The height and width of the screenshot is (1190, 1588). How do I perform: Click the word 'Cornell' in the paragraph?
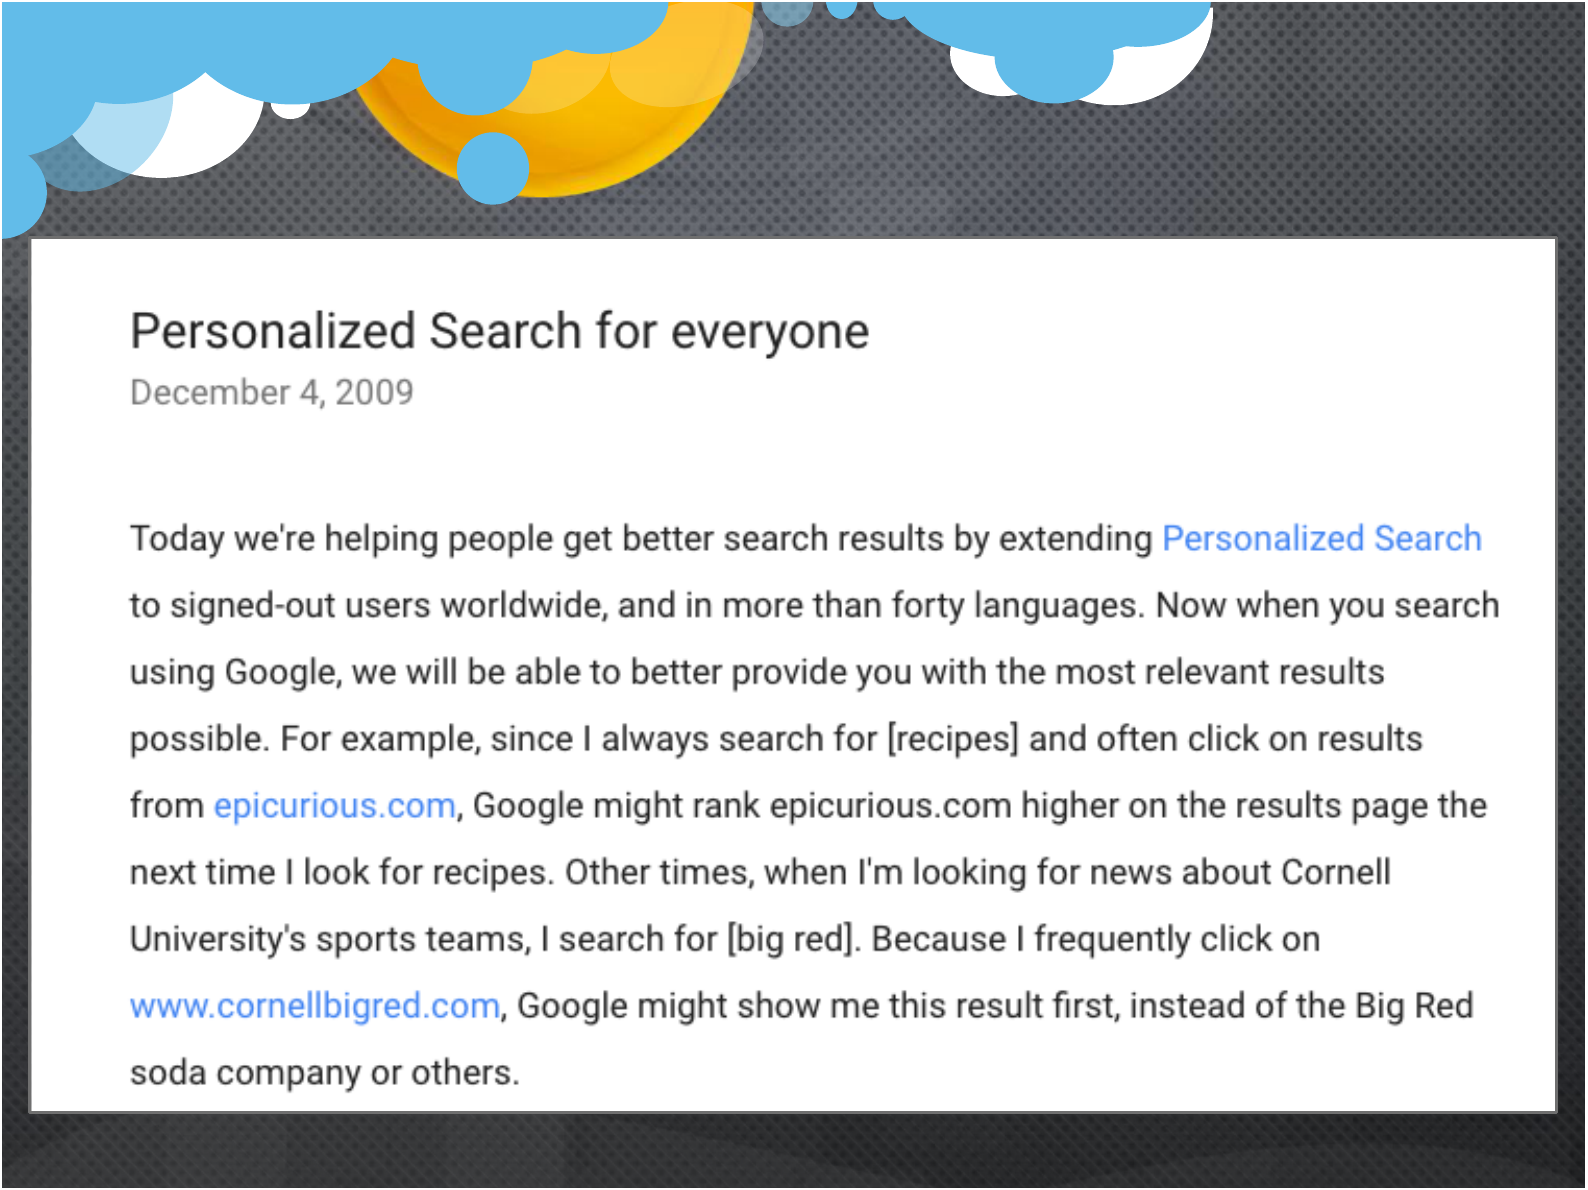[1335, 872]
